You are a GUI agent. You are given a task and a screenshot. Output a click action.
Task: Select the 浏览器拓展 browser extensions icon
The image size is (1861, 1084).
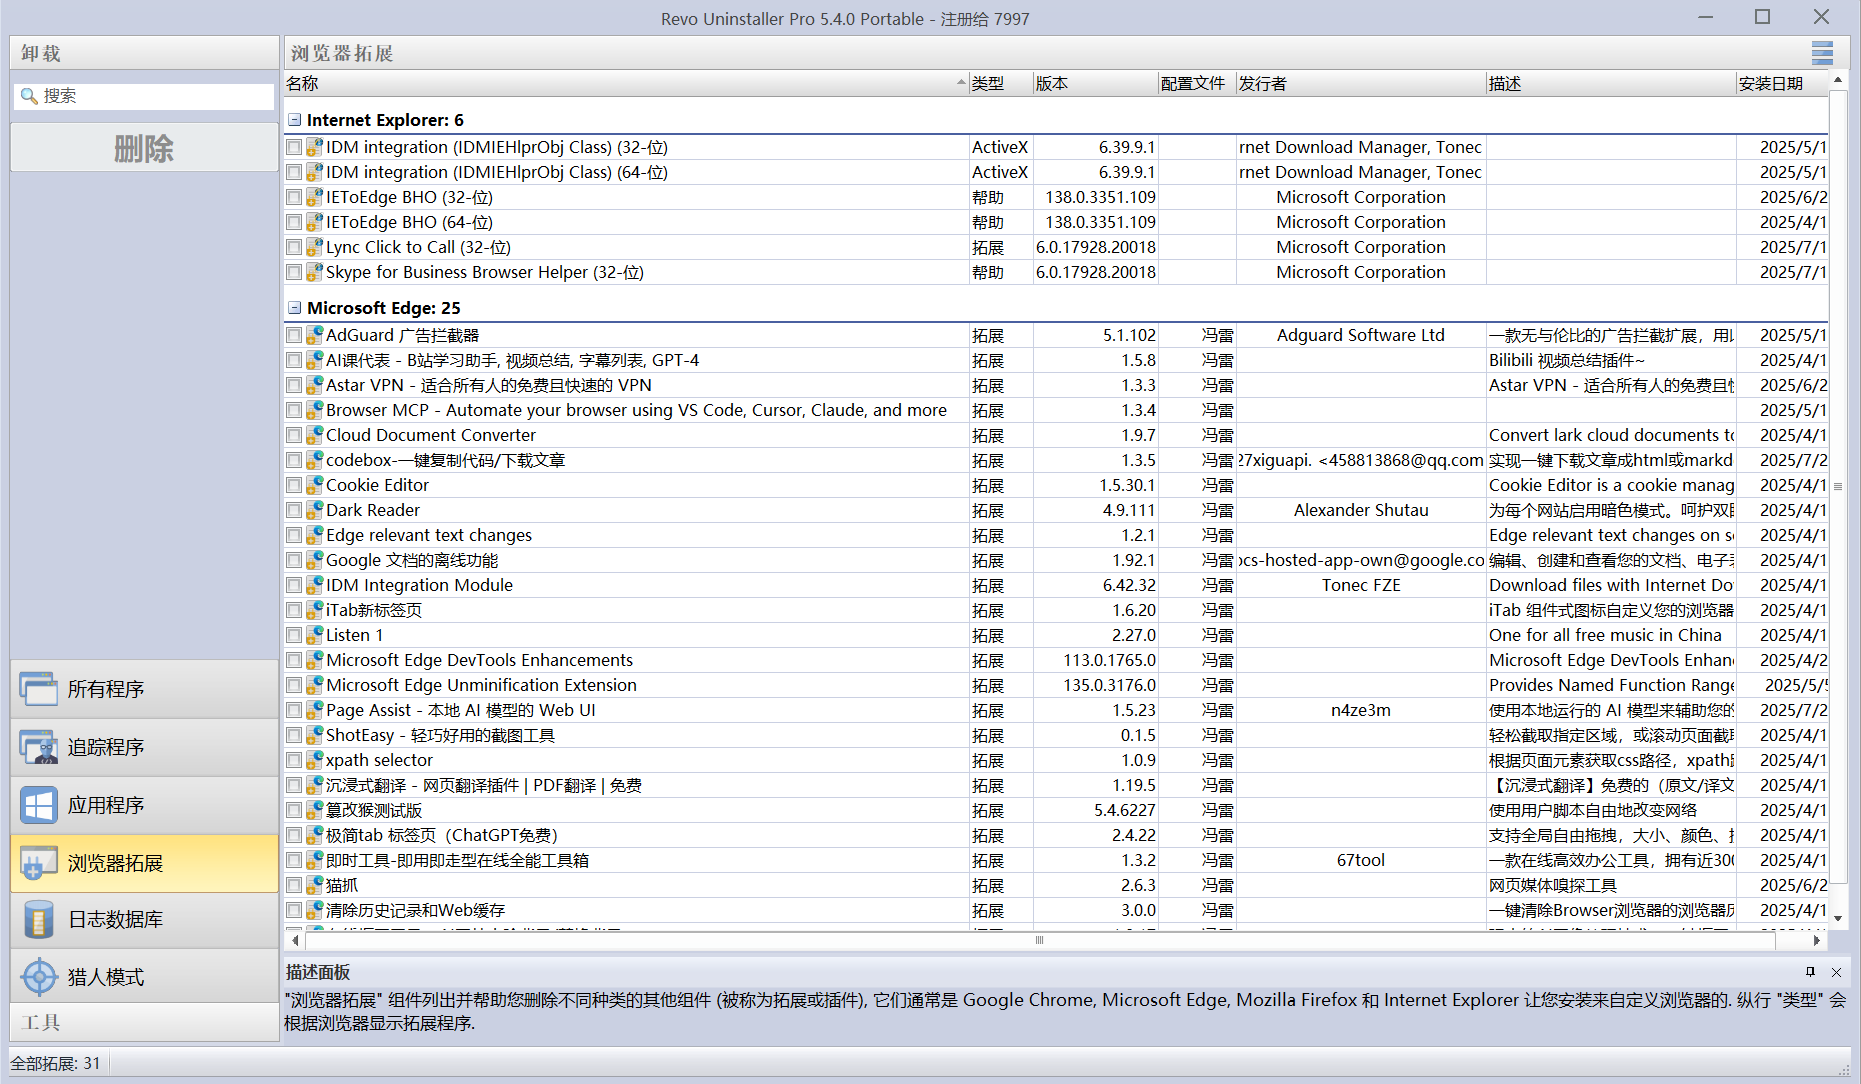click(x=39, y=863)
